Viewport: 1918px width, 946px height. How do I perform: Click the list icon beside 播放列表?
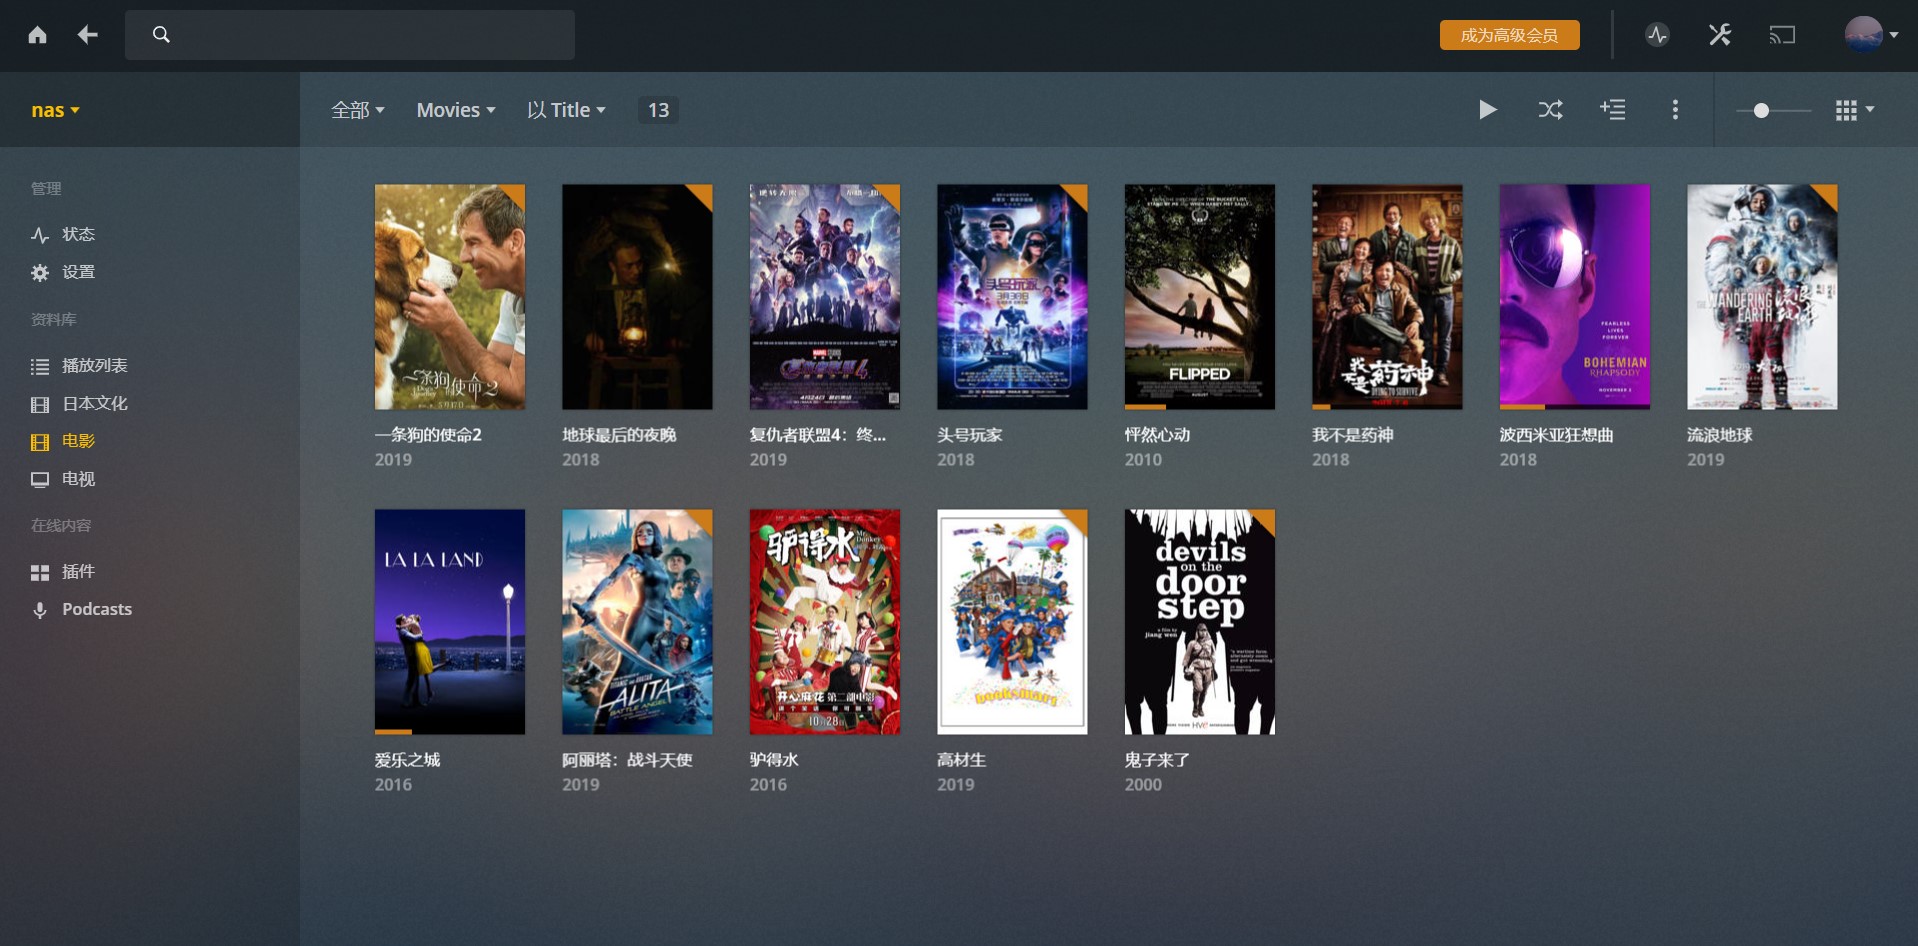point(40,367)
